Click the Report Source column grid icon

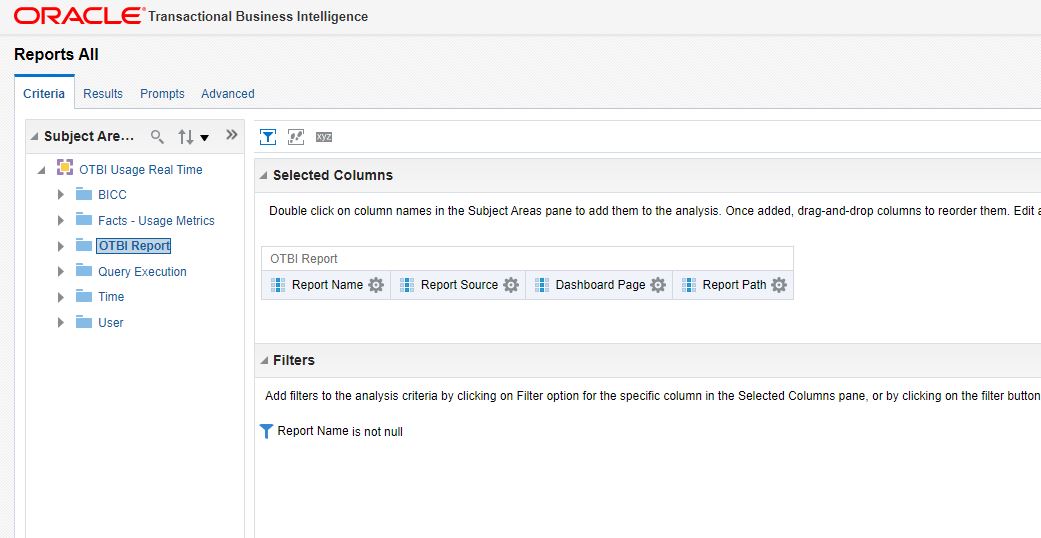(x=407, y=285)
